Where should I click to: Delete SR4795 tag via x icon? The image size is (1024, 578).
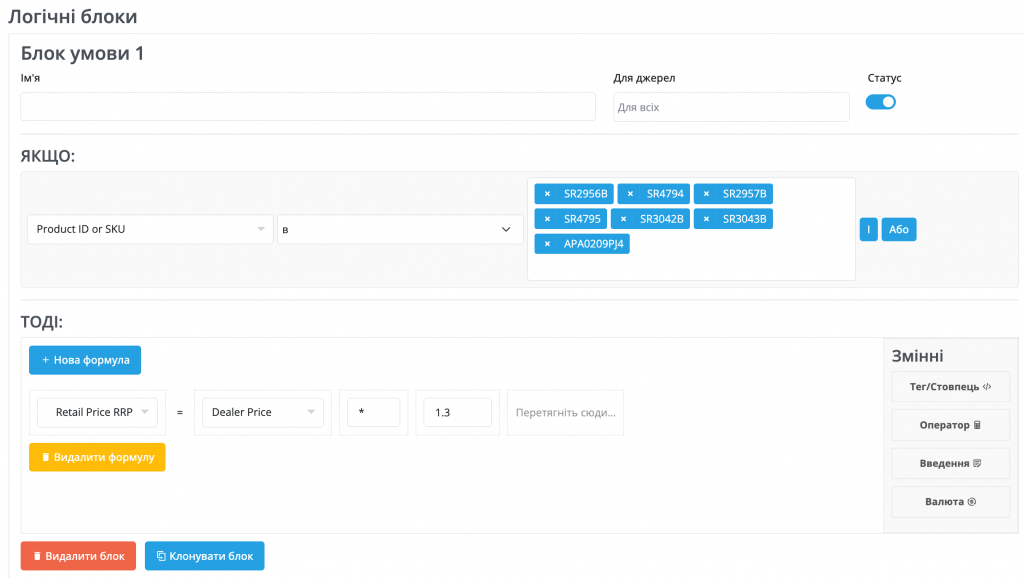click(547, 219)
